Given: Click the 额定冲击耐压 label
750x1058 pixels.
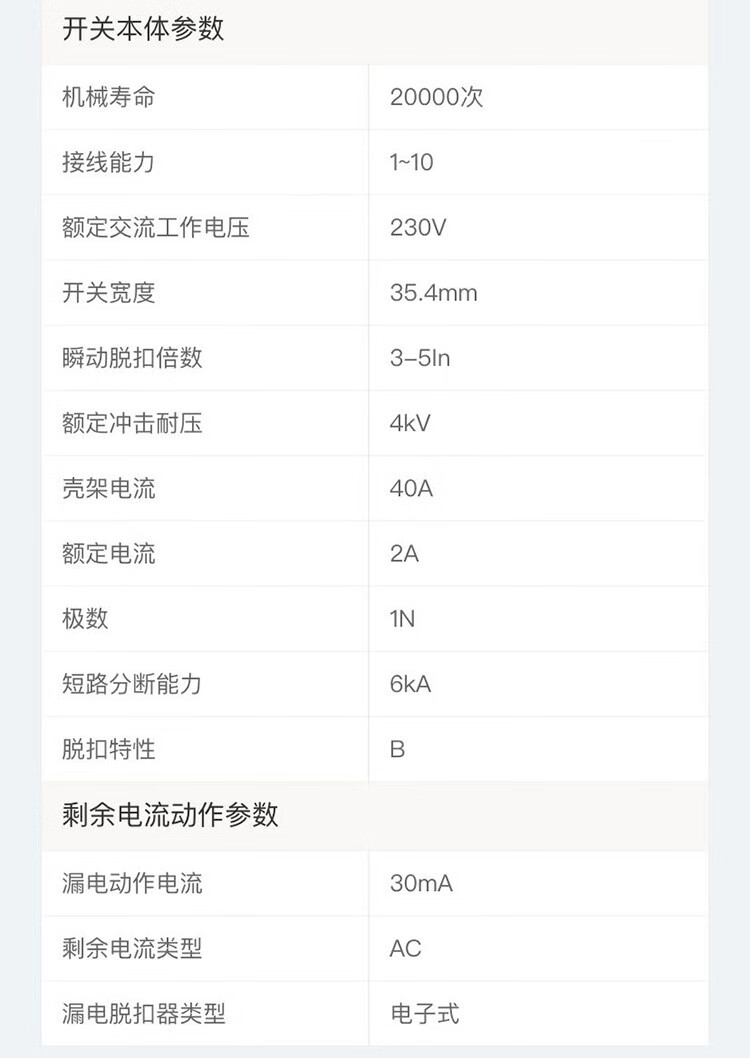Looking at the screenshot, I should click(x=132, y=423).
